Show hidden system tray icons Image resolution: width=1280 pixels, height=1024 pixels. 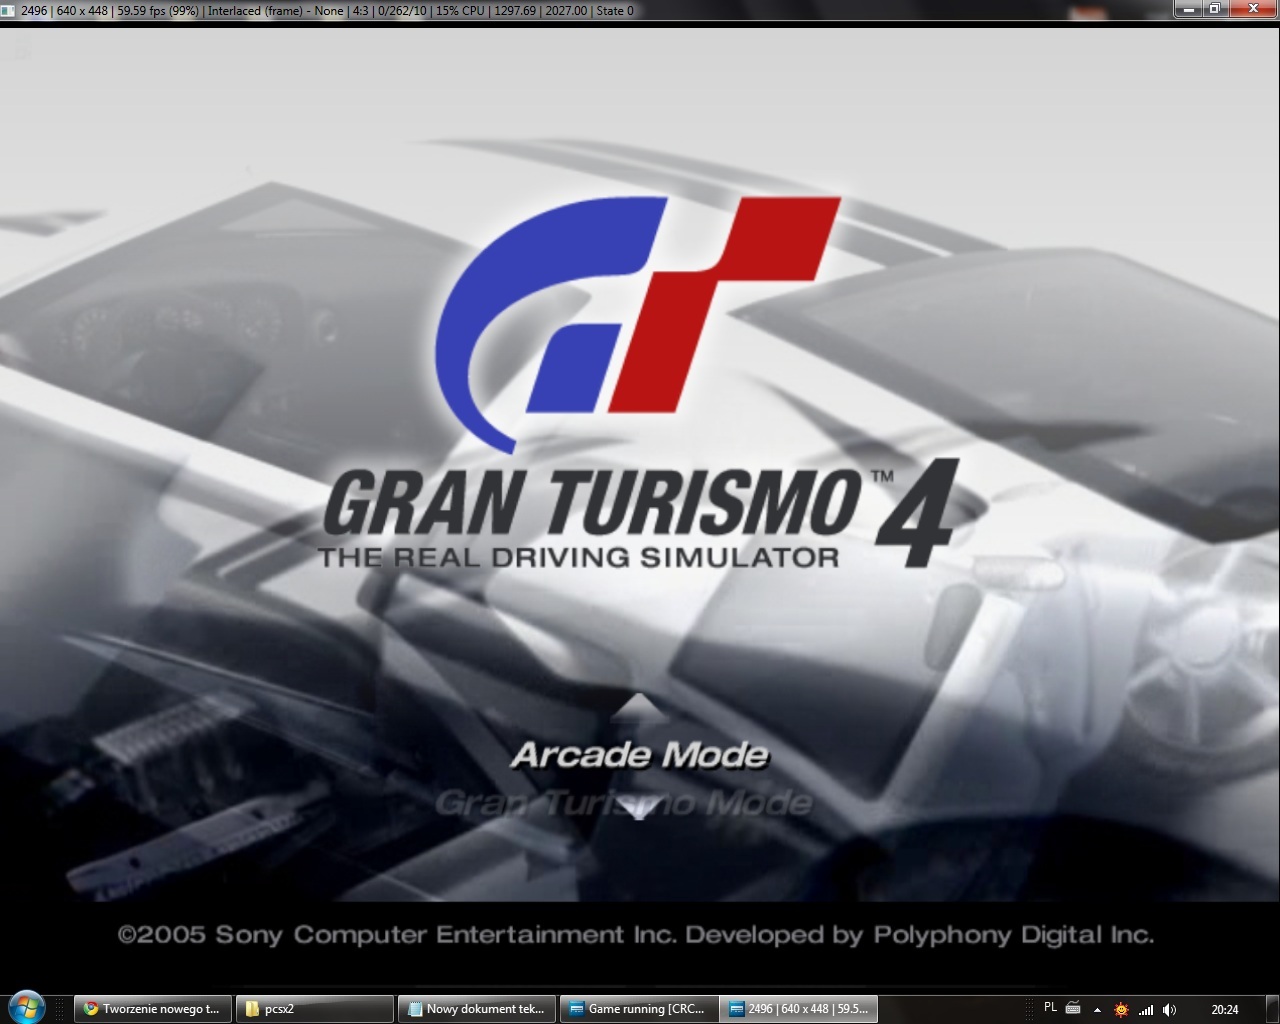click(x=1097, y=1010)
